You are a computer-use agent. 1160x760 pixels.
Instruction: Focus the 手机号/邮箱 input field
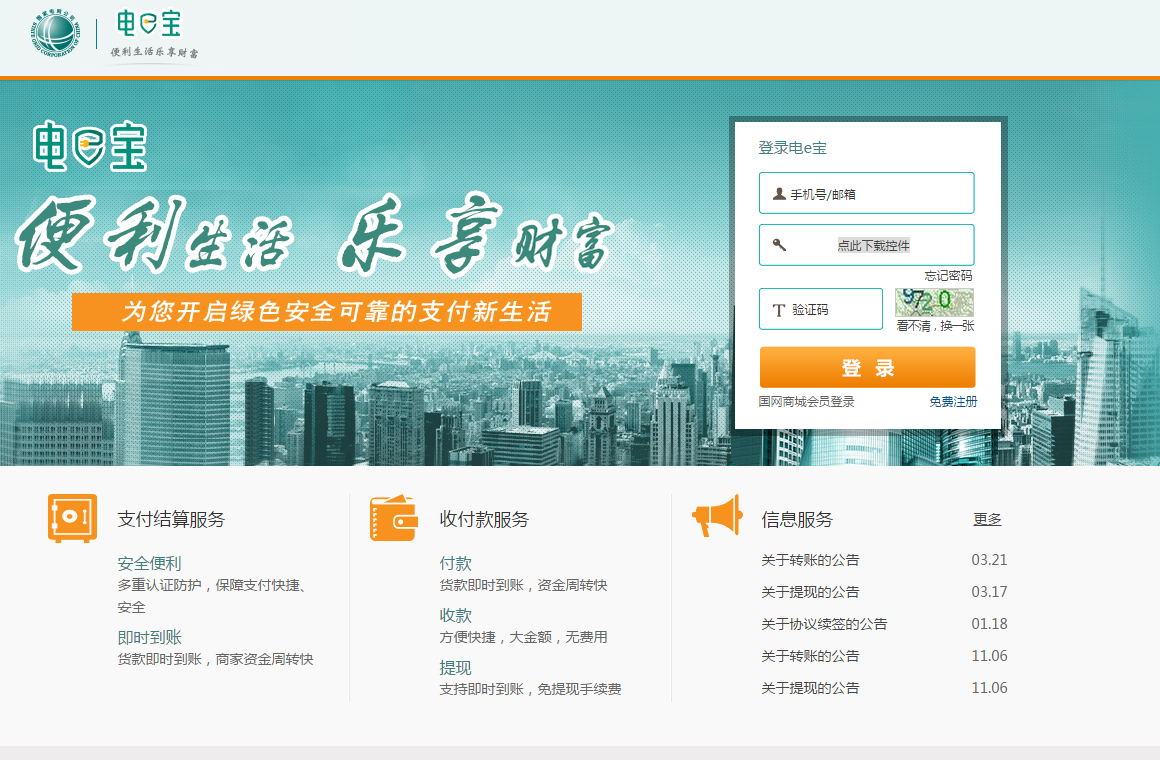tap(866, 193)
